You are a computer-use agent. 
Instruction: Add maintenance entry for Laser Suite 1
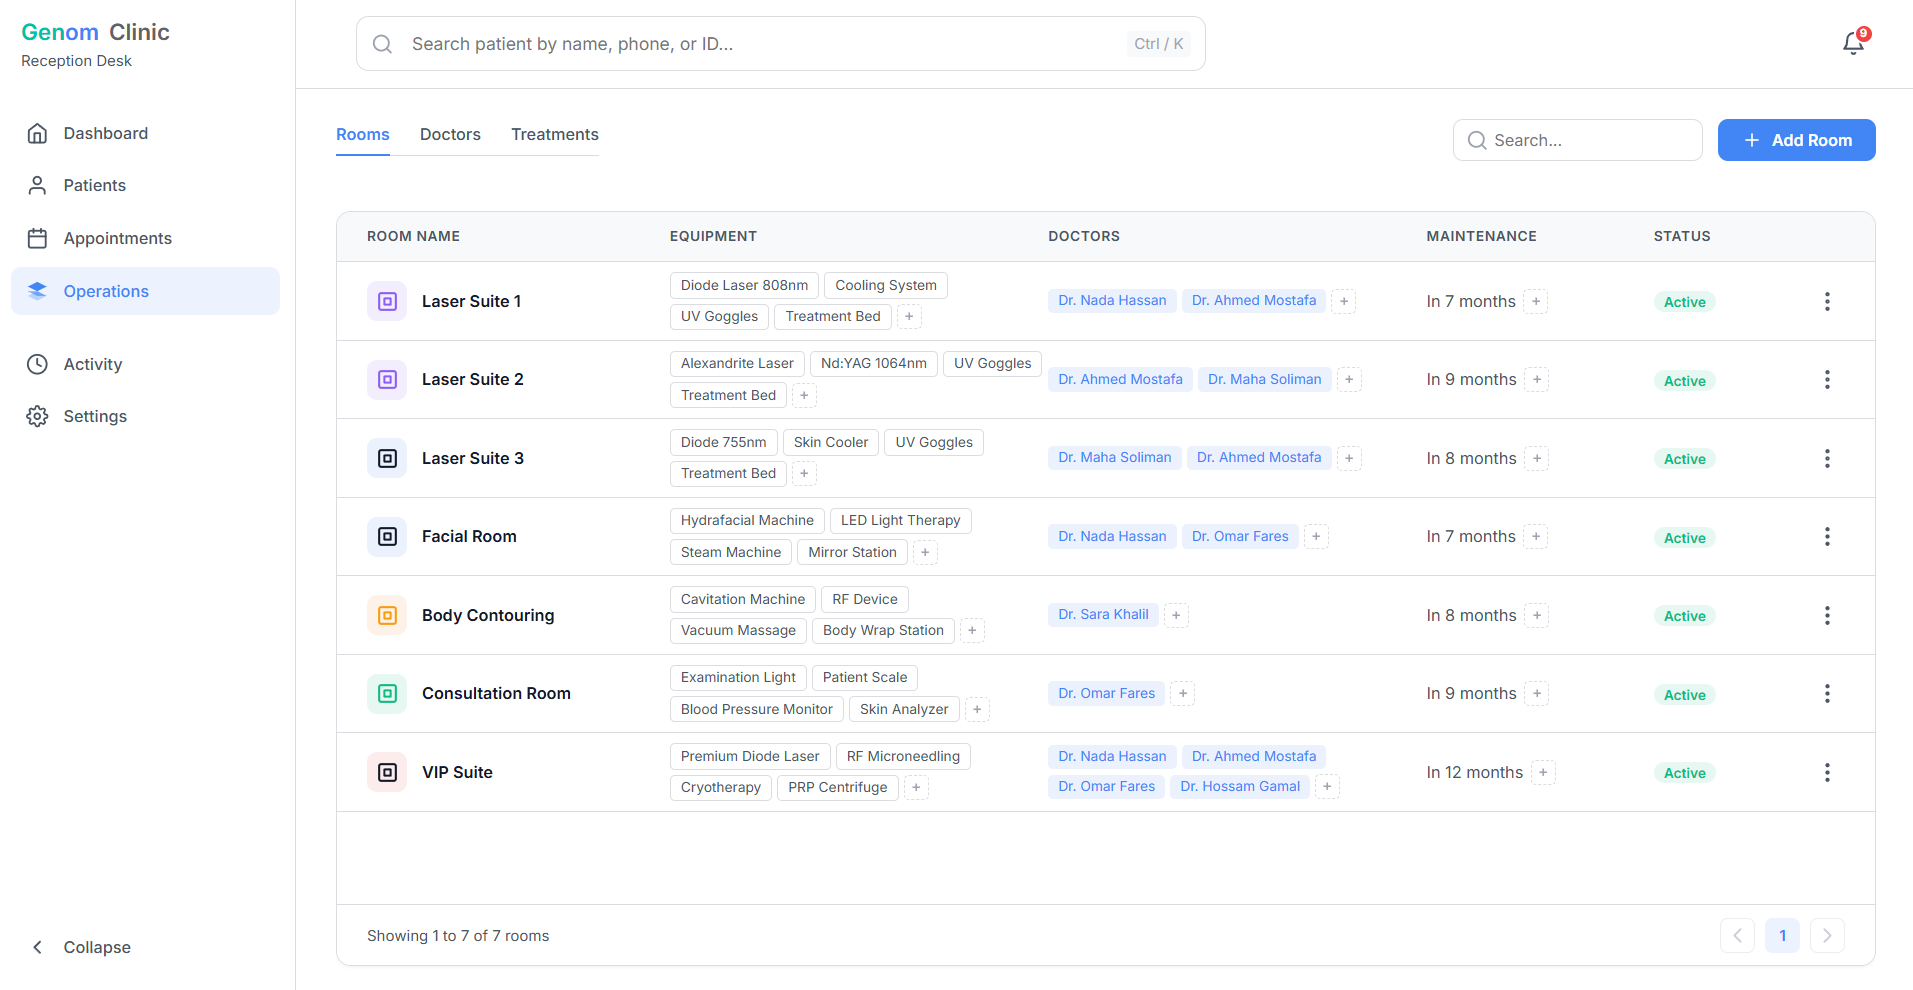[x=1536, y=301]
